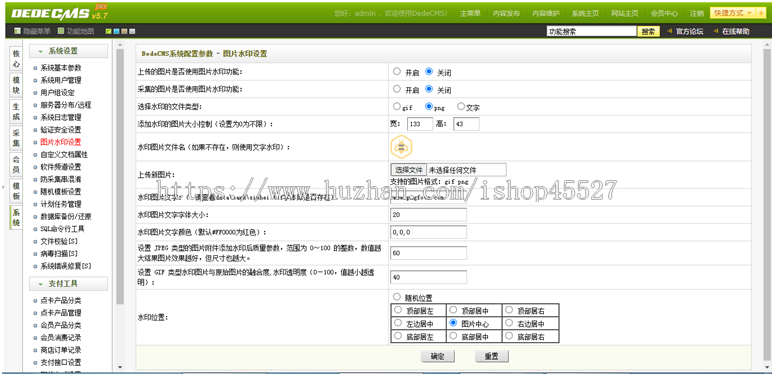Select 顶部居左 watermark position

[398, 310]
